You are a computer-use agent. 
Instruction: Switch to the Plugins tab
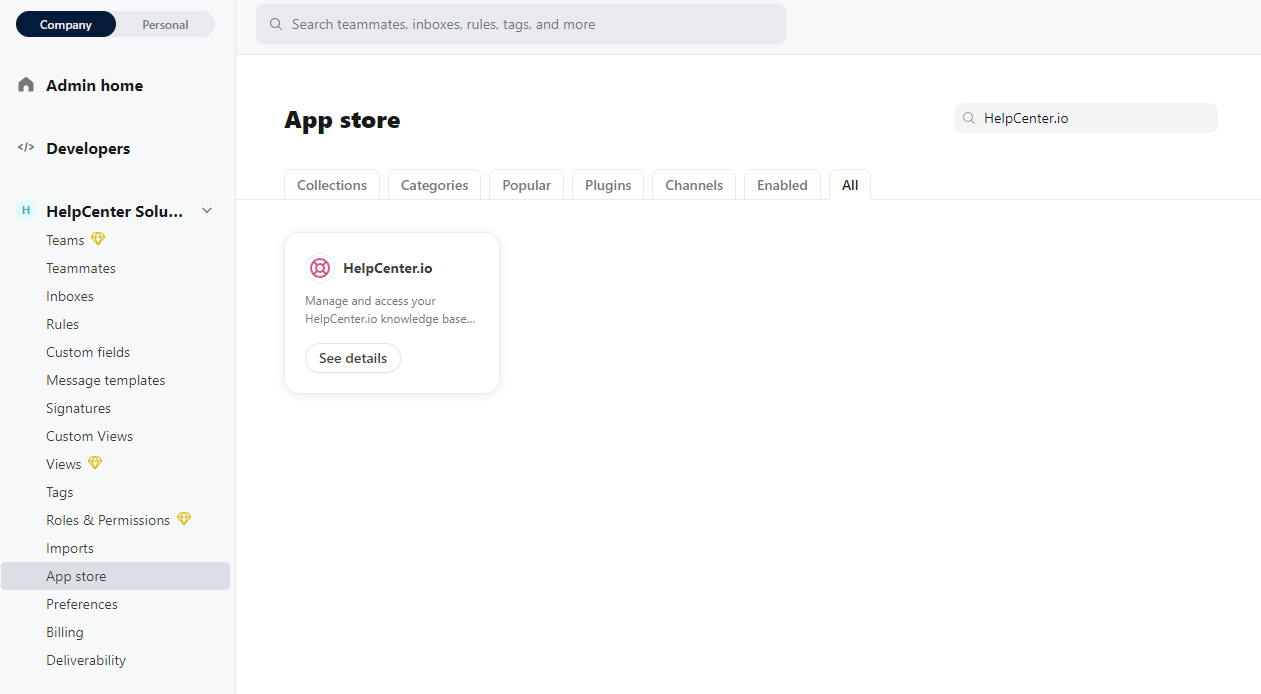point(608,185)
